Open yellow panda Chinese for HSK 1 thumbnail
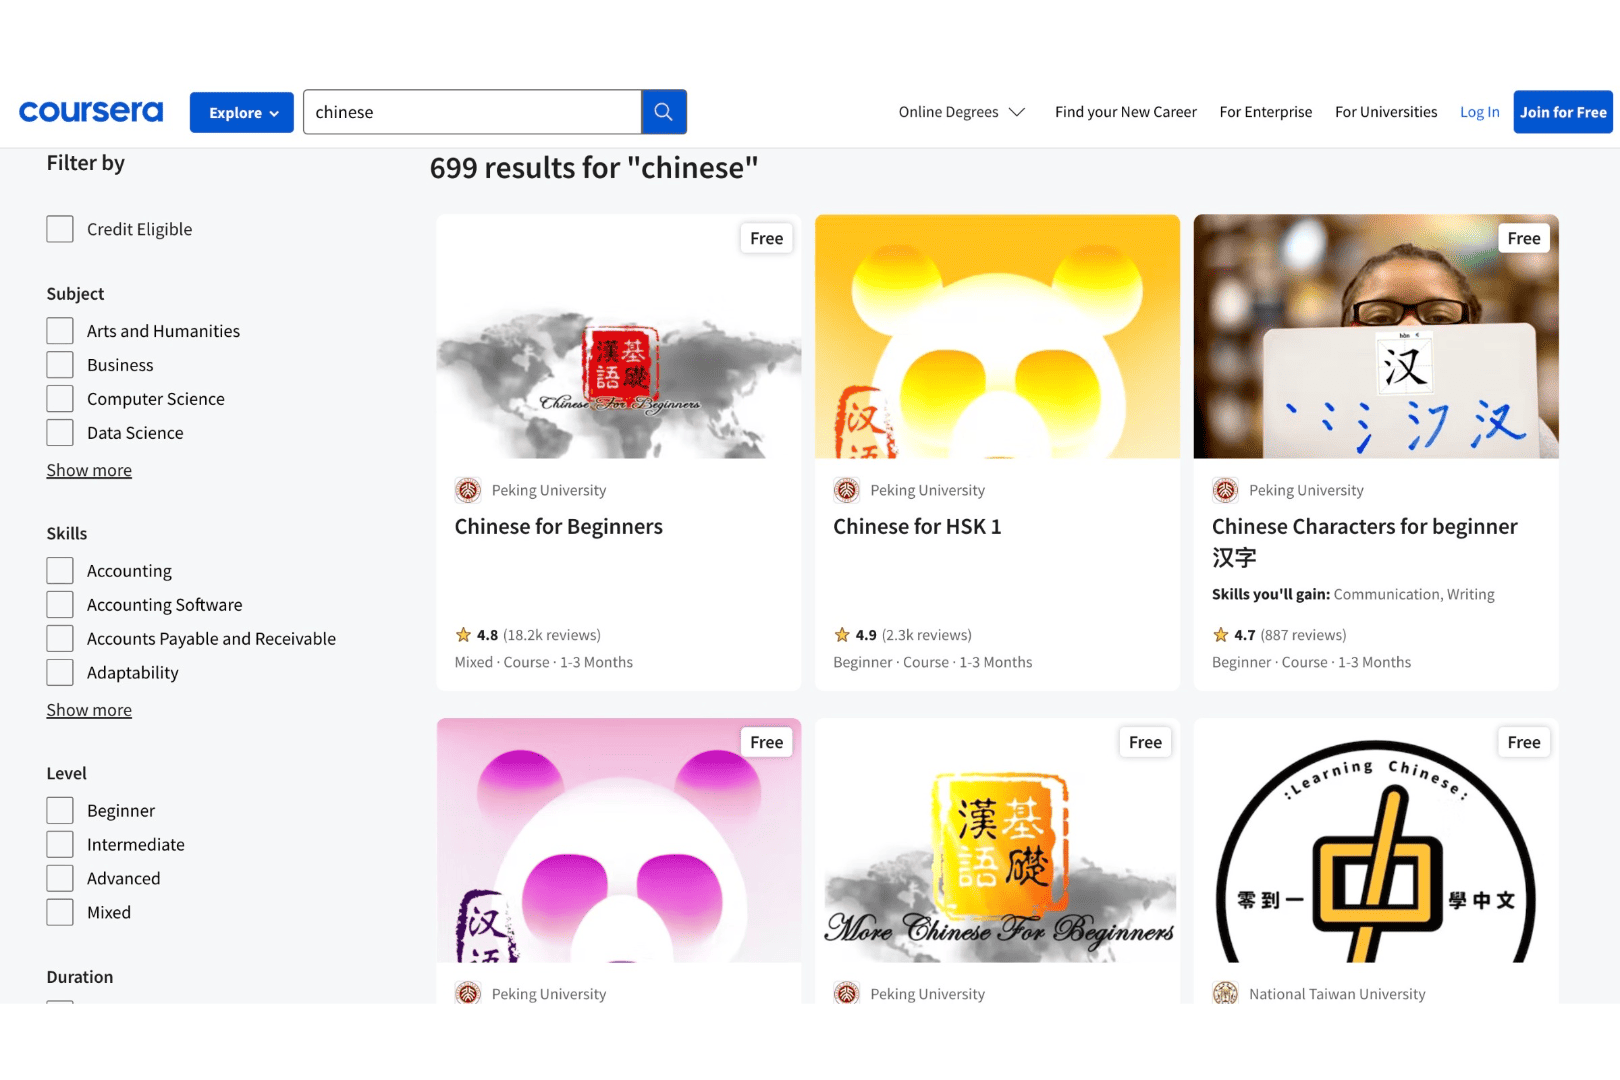 (x=997, y=337)
